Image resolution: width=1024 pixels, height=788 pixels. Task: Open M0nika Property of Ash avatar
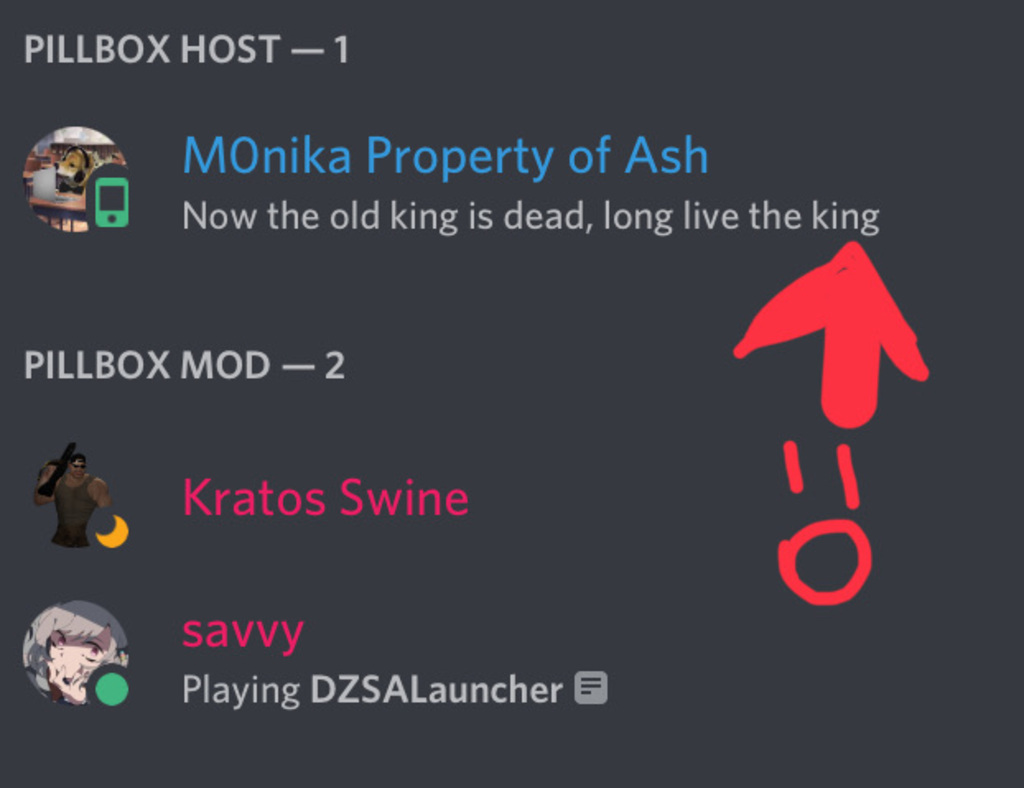[x=75, y=179]
